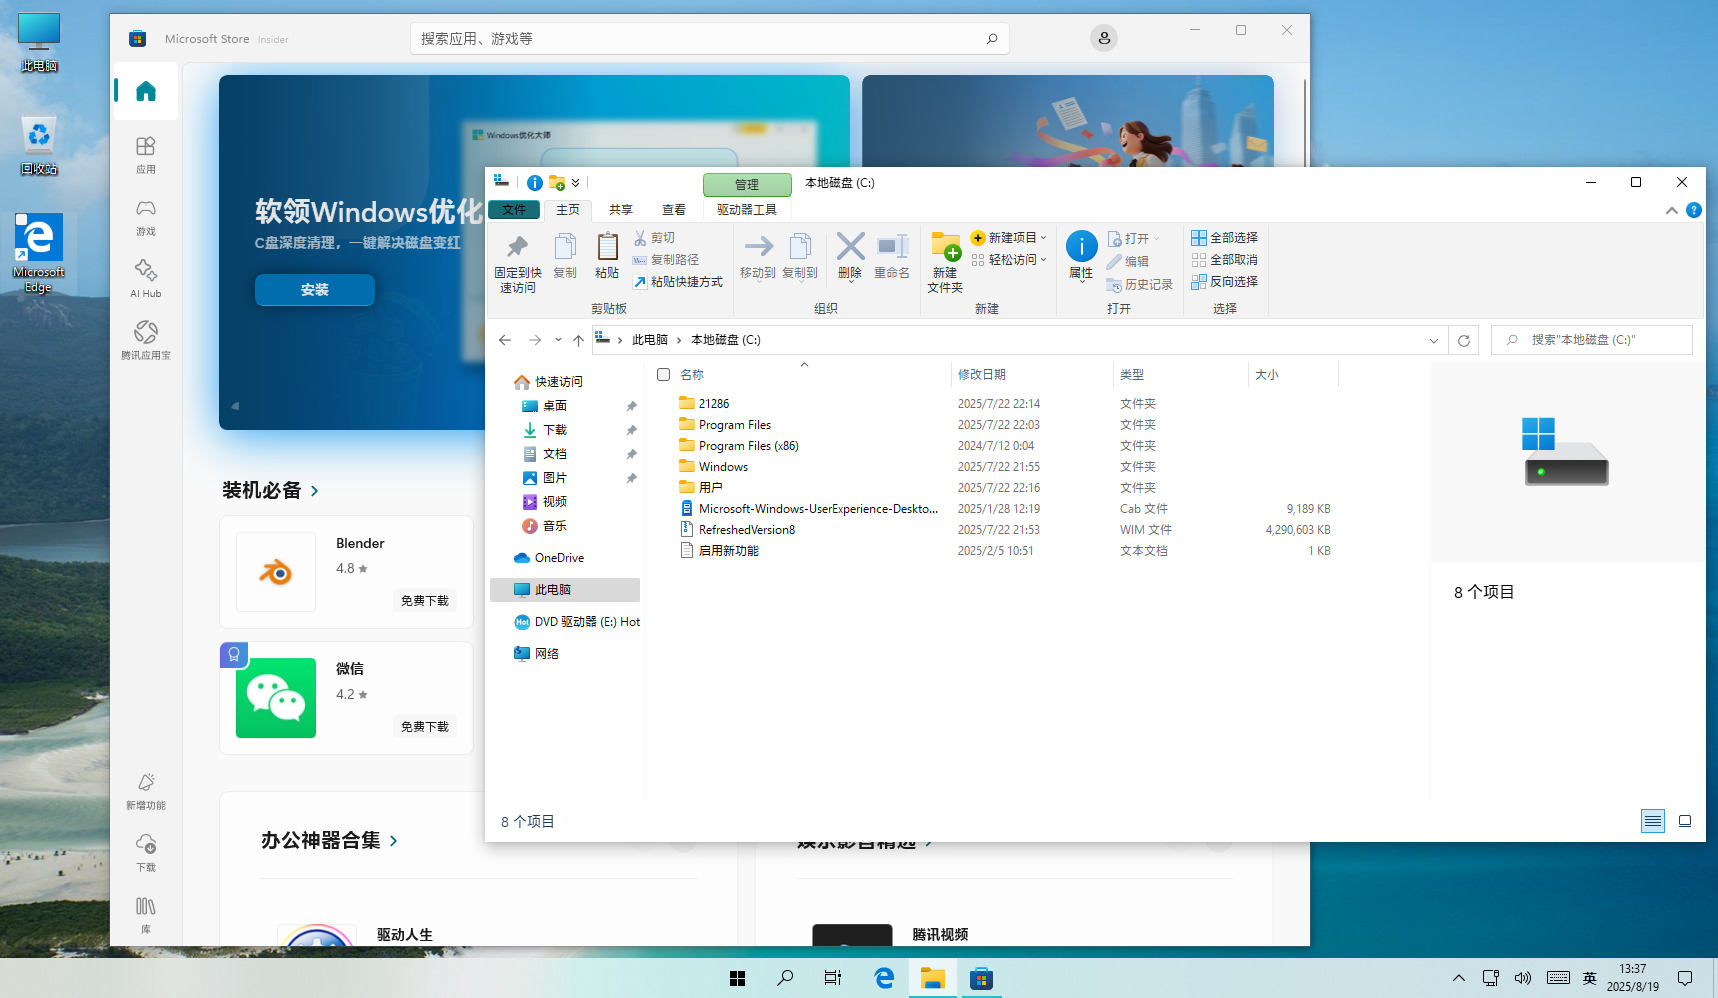Collapse the ribbon with the chevron
Screen dimensions: 1718x998
click(x=1671, y=210)
